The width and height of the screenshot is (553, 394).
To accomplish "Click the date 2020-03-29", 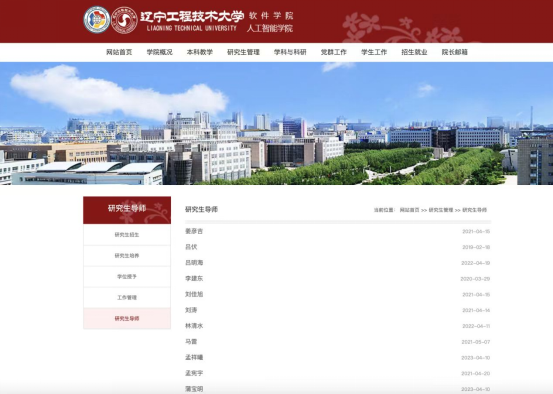I will pos(475,279).
